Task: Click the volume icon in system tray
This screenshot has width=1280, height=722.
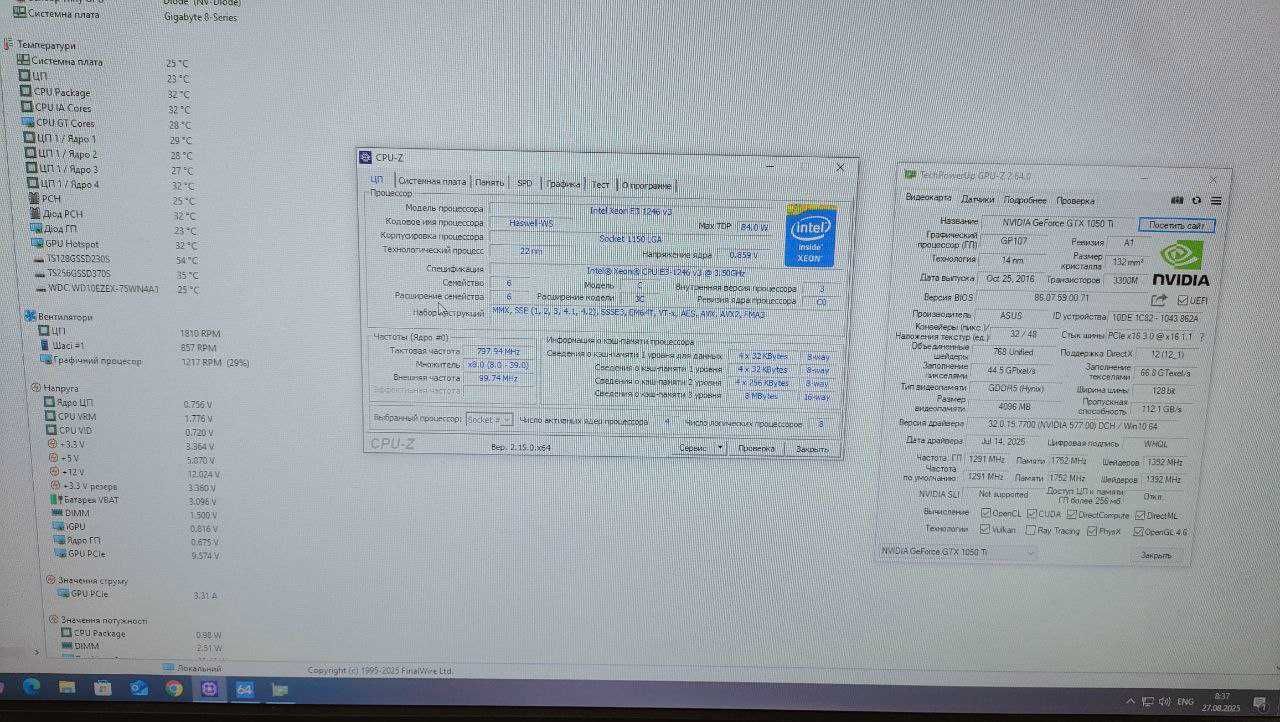Action: 1163,701
